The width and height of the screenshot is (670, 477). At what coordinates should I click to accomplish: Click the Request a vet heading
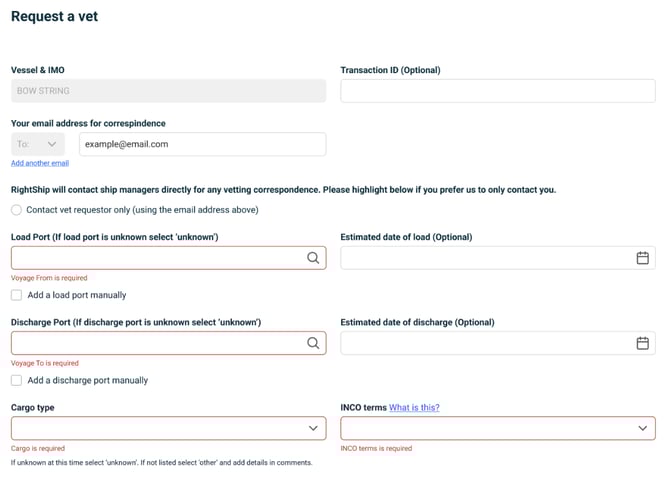55,17
